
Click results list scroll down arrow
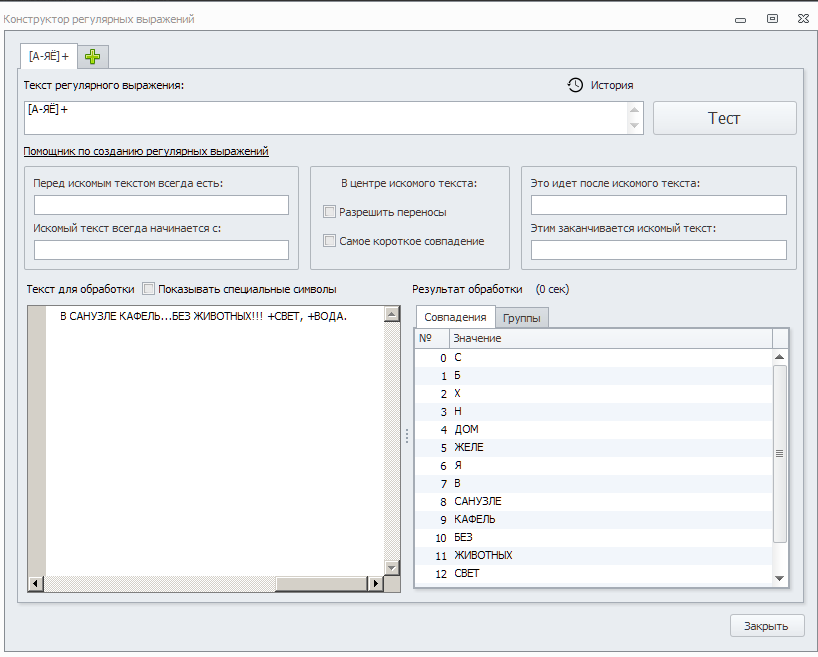point(779,578)
